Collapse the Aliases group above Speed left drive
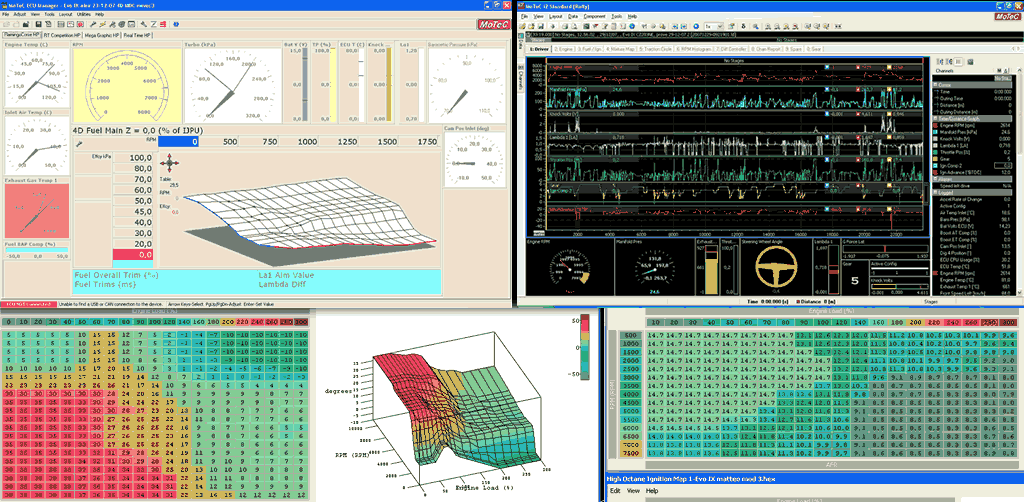Image resolution: width=1024 pixels, height=502 pixels. point(935,179)
